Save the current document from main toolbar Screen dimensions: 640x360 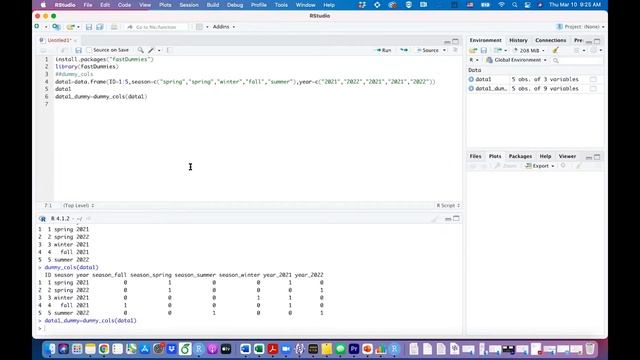89,27
